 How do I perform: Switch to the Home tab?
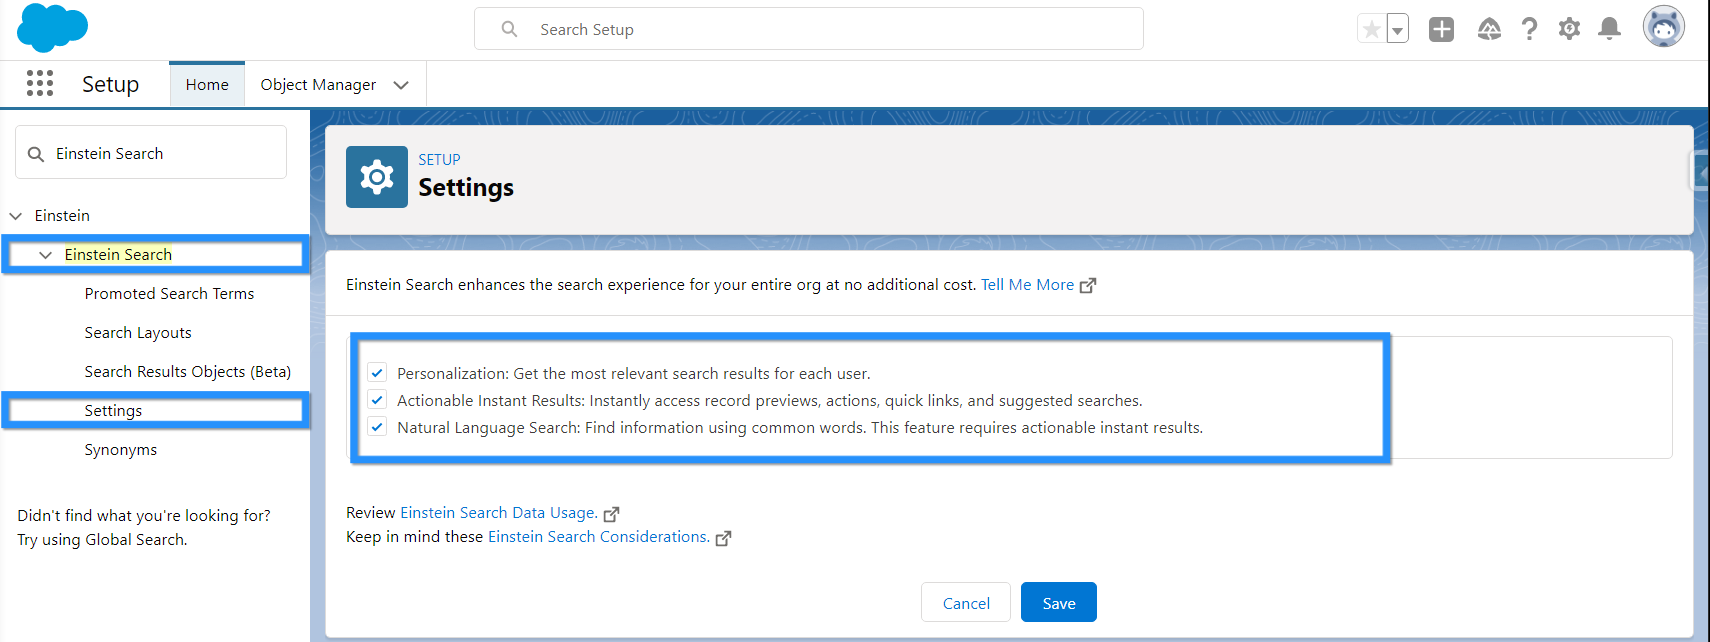pyautogui.click(x=207, y=85)
